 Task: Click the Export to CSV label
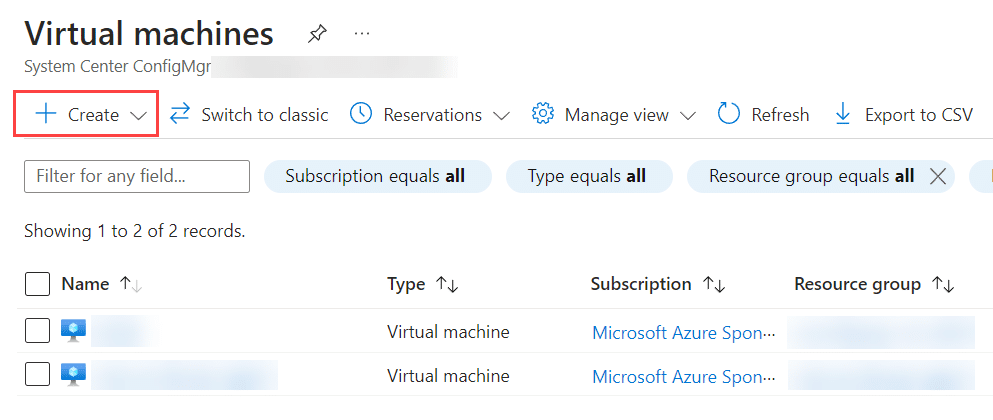pyautogui.click(x=919, y=115)
